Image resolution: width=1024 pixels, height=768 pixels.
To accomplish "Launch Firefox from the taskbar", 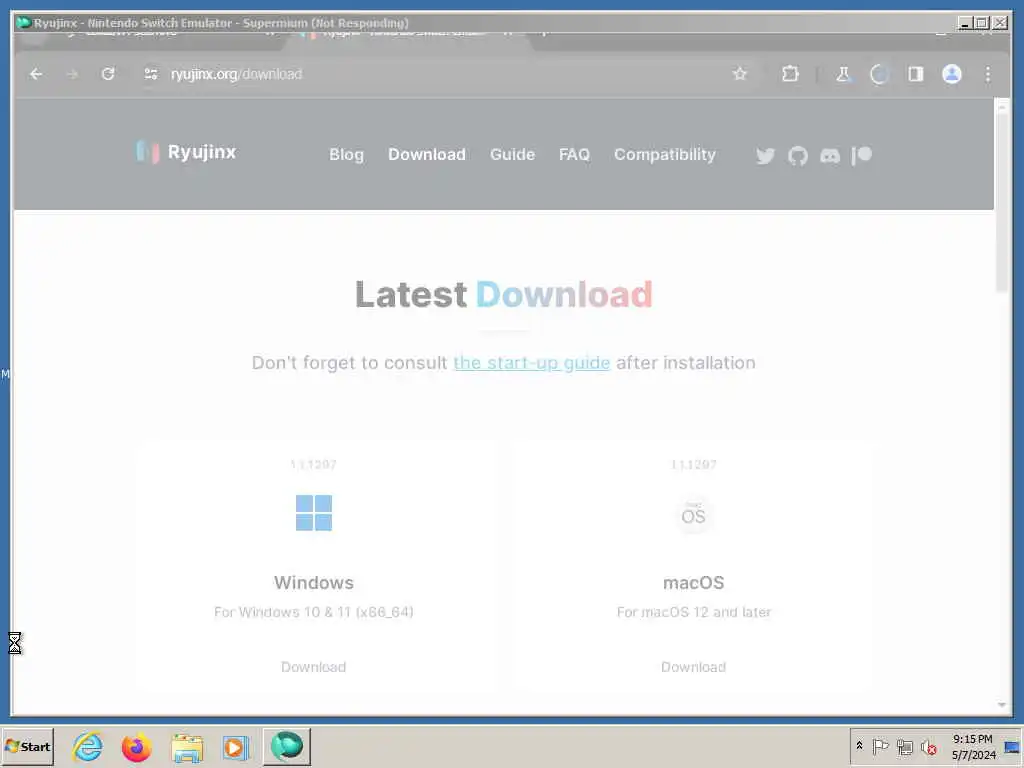I will 136,747.
